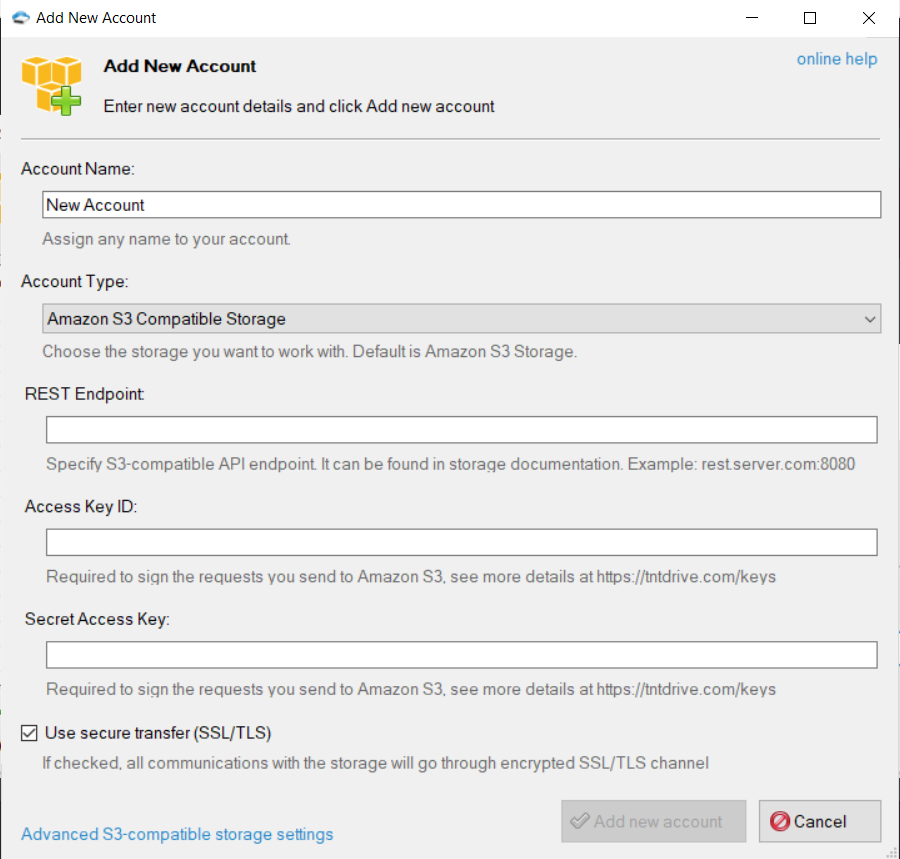The image size is (900, 859).
Task: Uncheck Use secure transfer (SSL/TLS)
Action: [29, 733]
